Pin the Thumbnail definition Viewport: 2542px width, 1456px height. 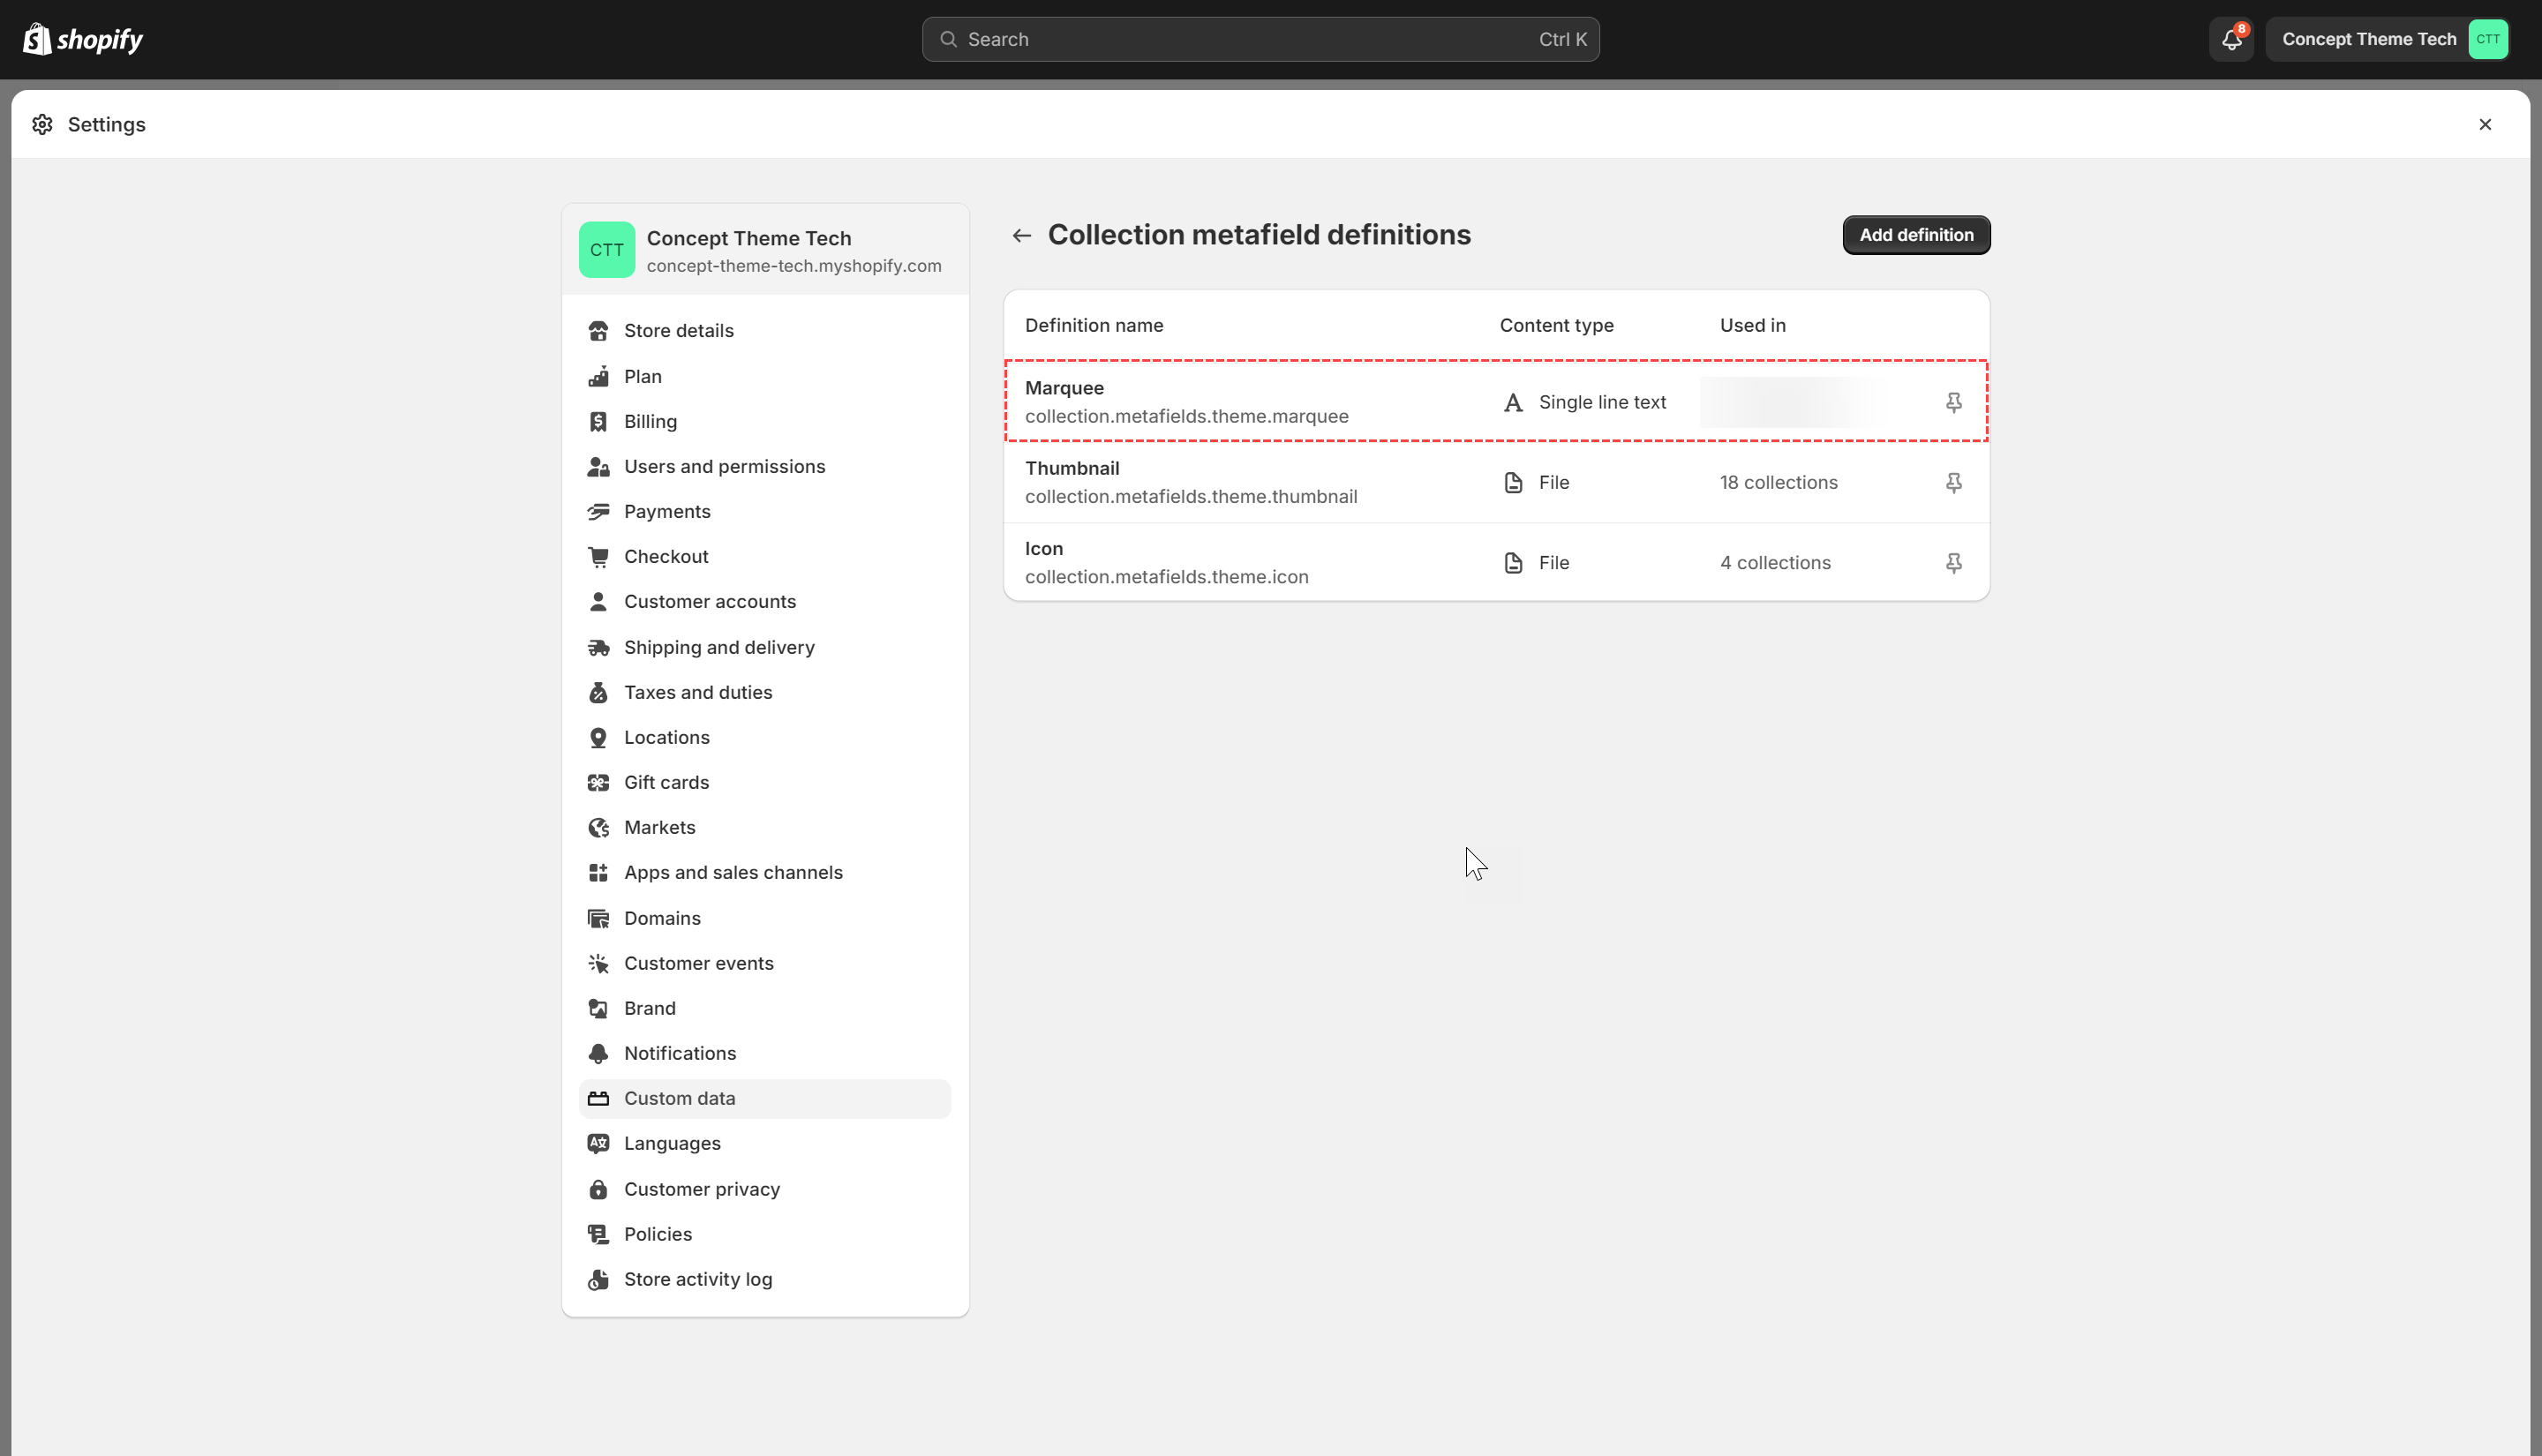1953,483
